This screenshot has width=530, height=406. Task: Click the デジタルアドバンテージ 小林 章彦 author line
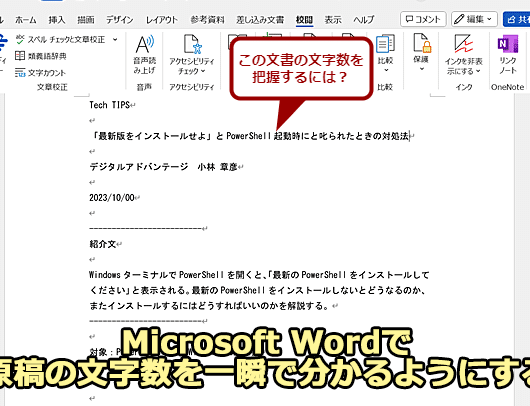pos(163,167)
